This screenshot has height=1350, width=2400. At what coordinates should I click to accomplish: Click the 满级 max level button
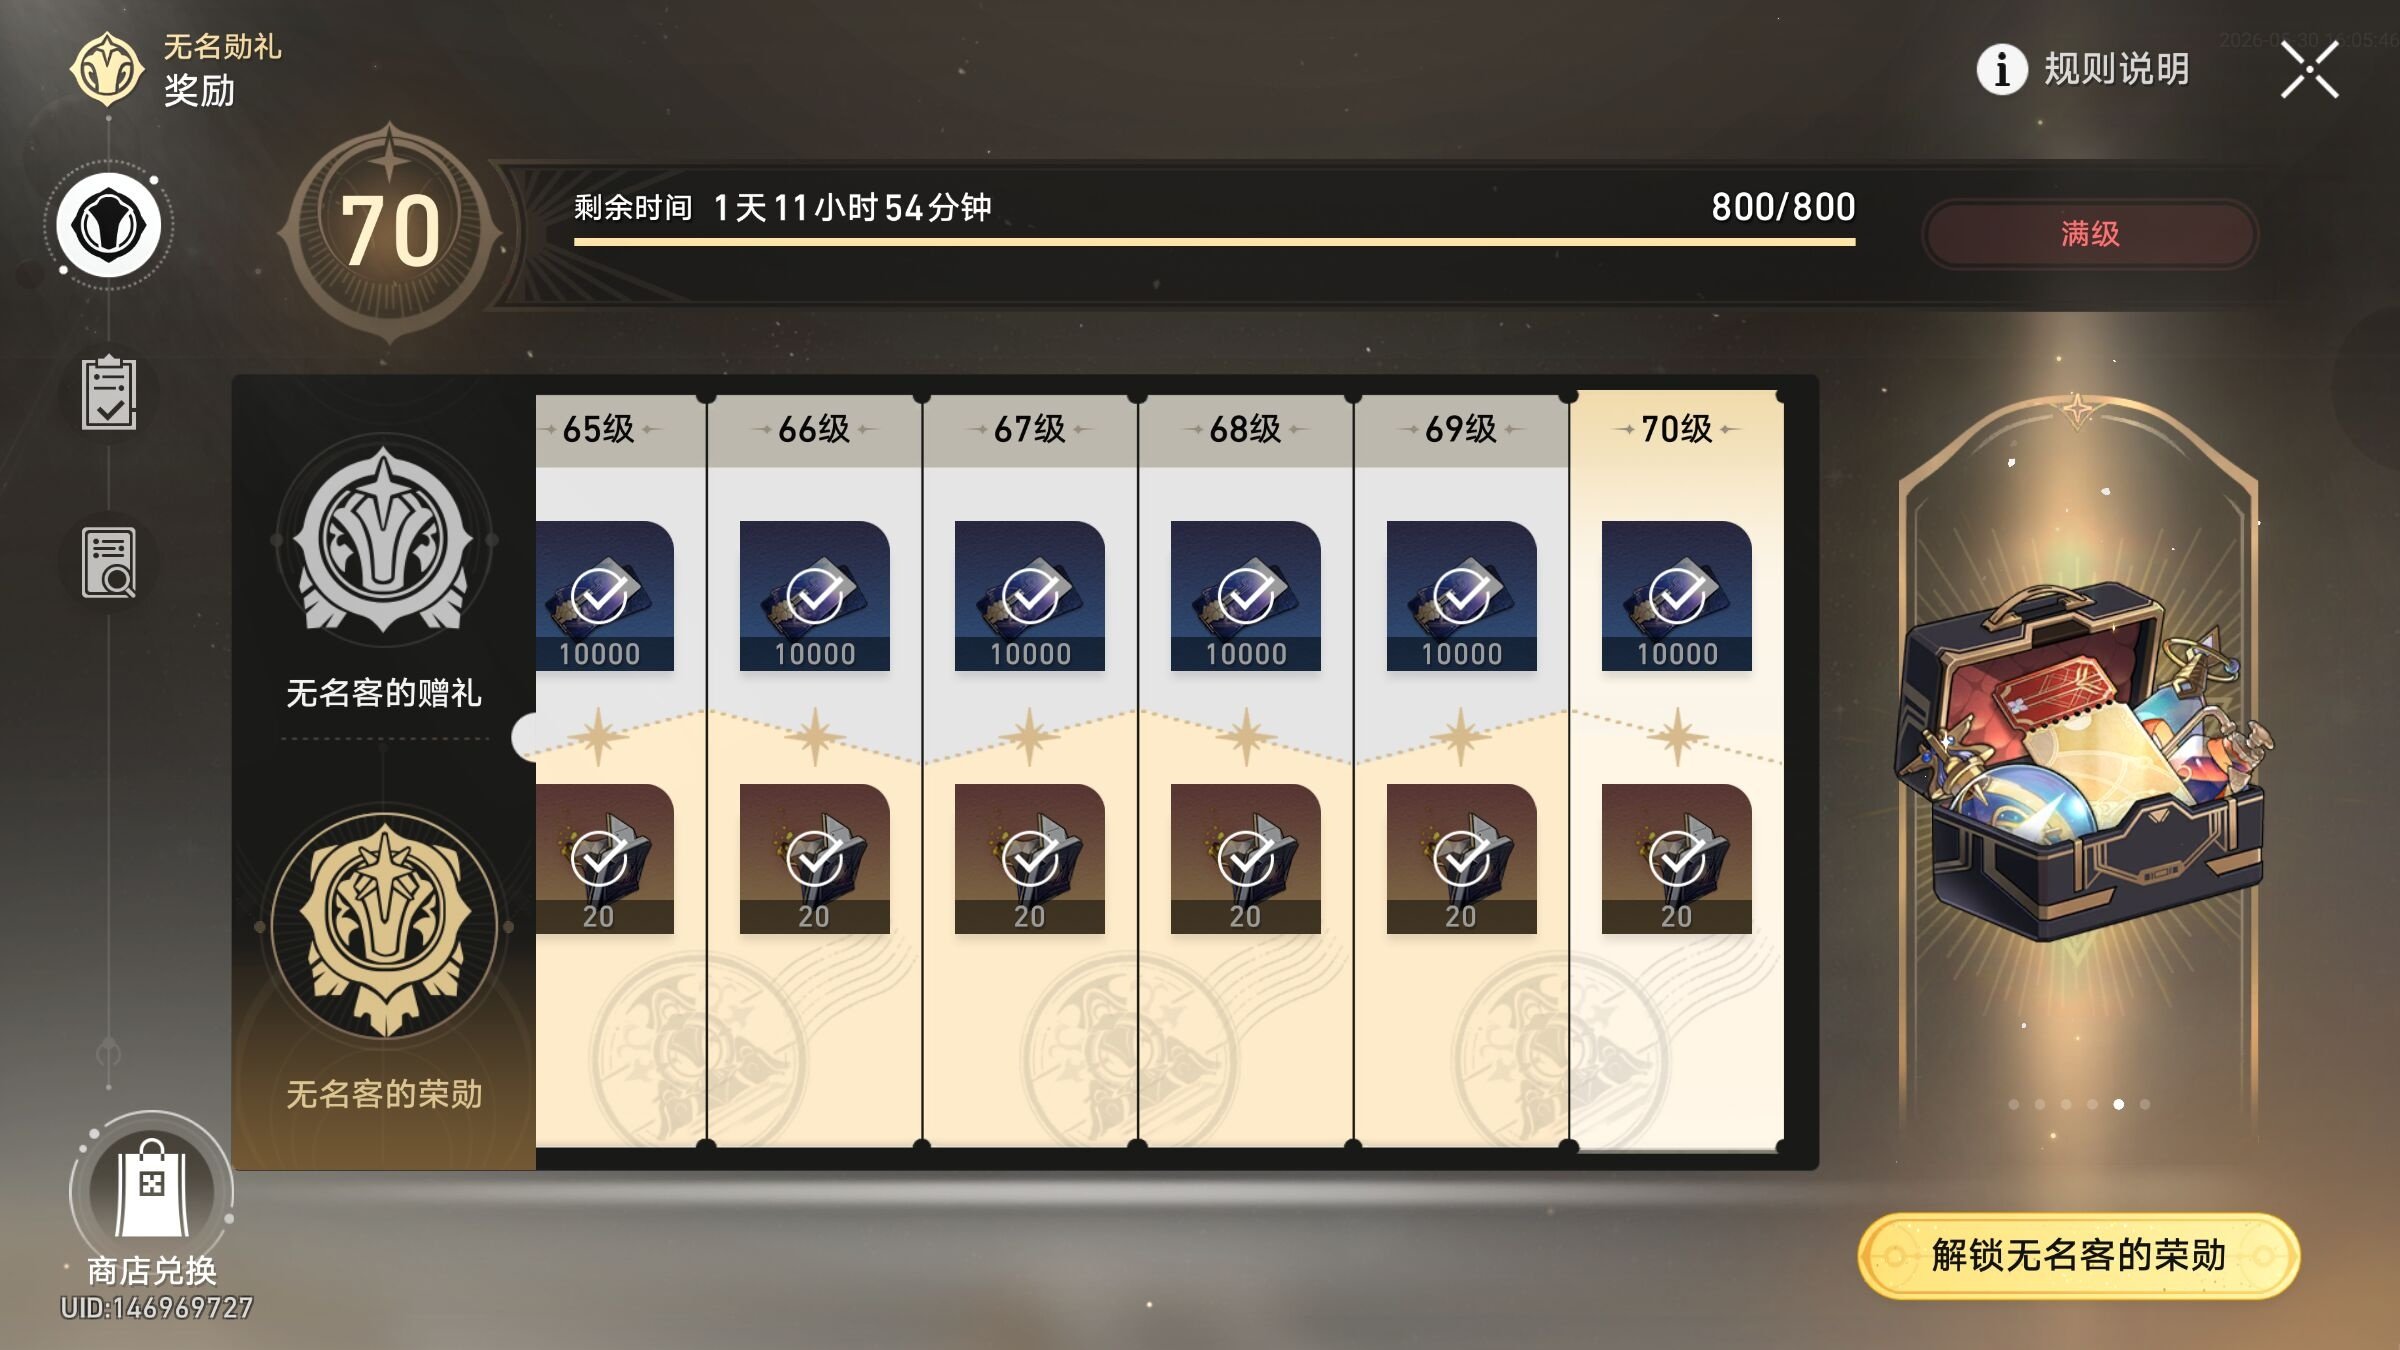(2090, 234)
